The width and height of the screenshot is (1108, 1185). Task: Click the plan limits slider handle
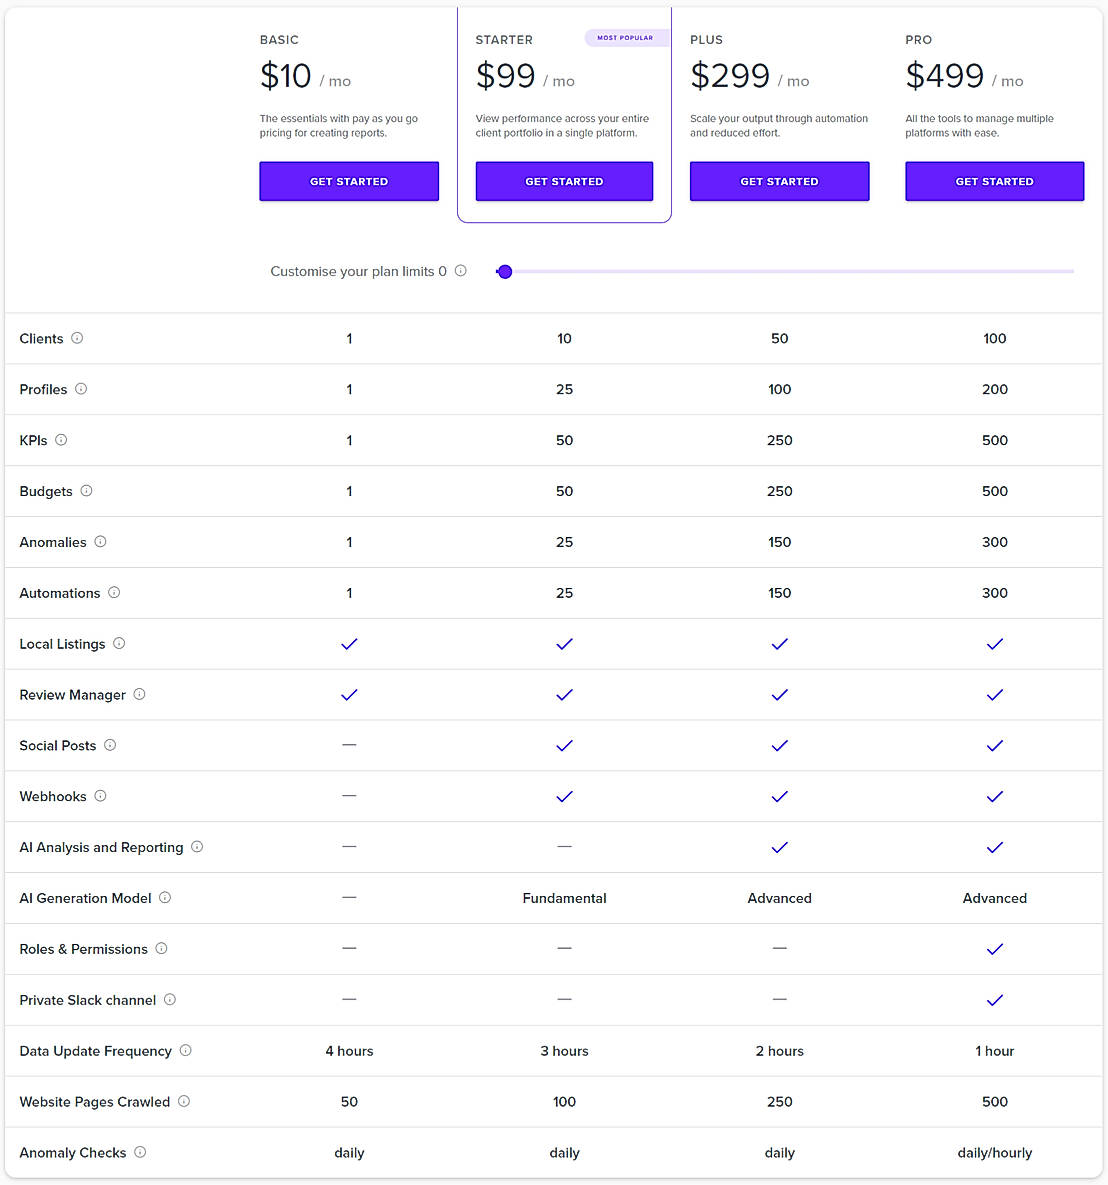tap(505, 272)
